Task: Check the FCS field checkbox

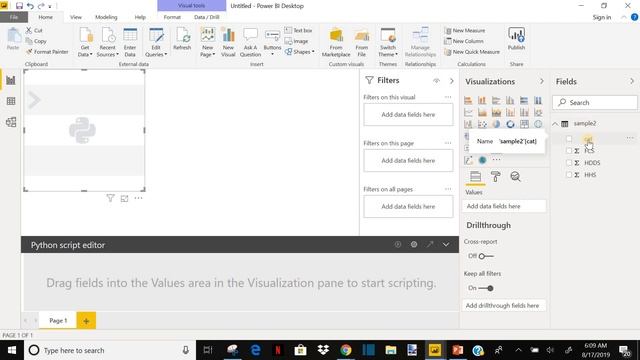Action: pyautogui.click(x=569, y=151)
